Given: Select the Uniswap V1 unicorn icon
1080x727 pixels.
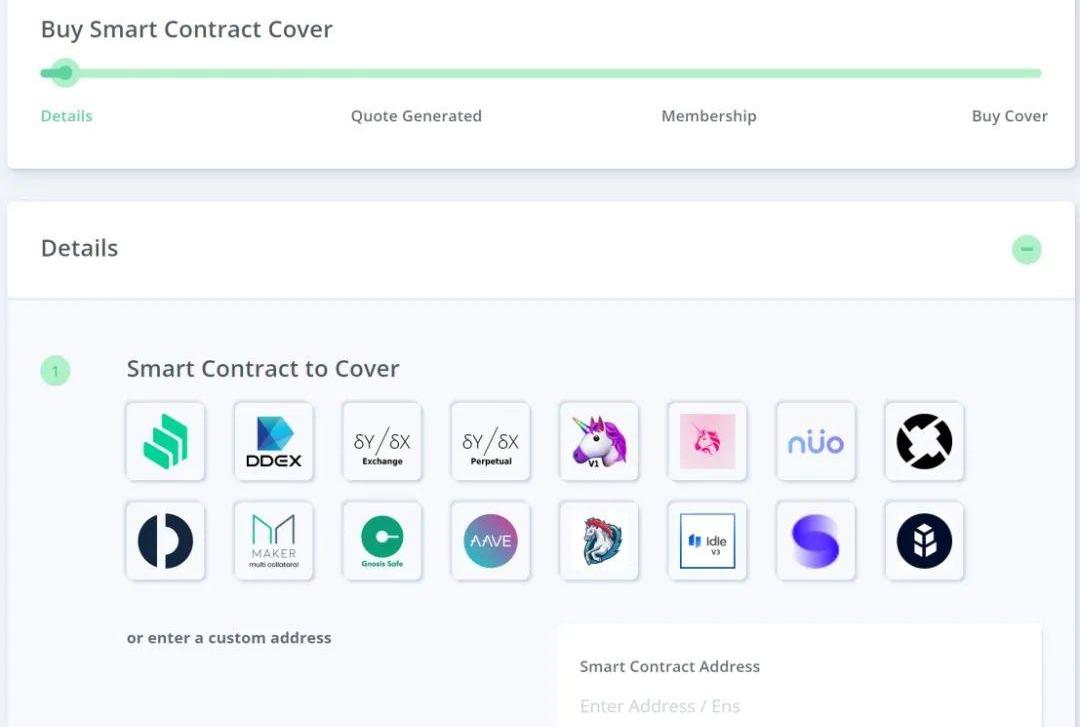Looking at the screenshot, I should 599,442.
